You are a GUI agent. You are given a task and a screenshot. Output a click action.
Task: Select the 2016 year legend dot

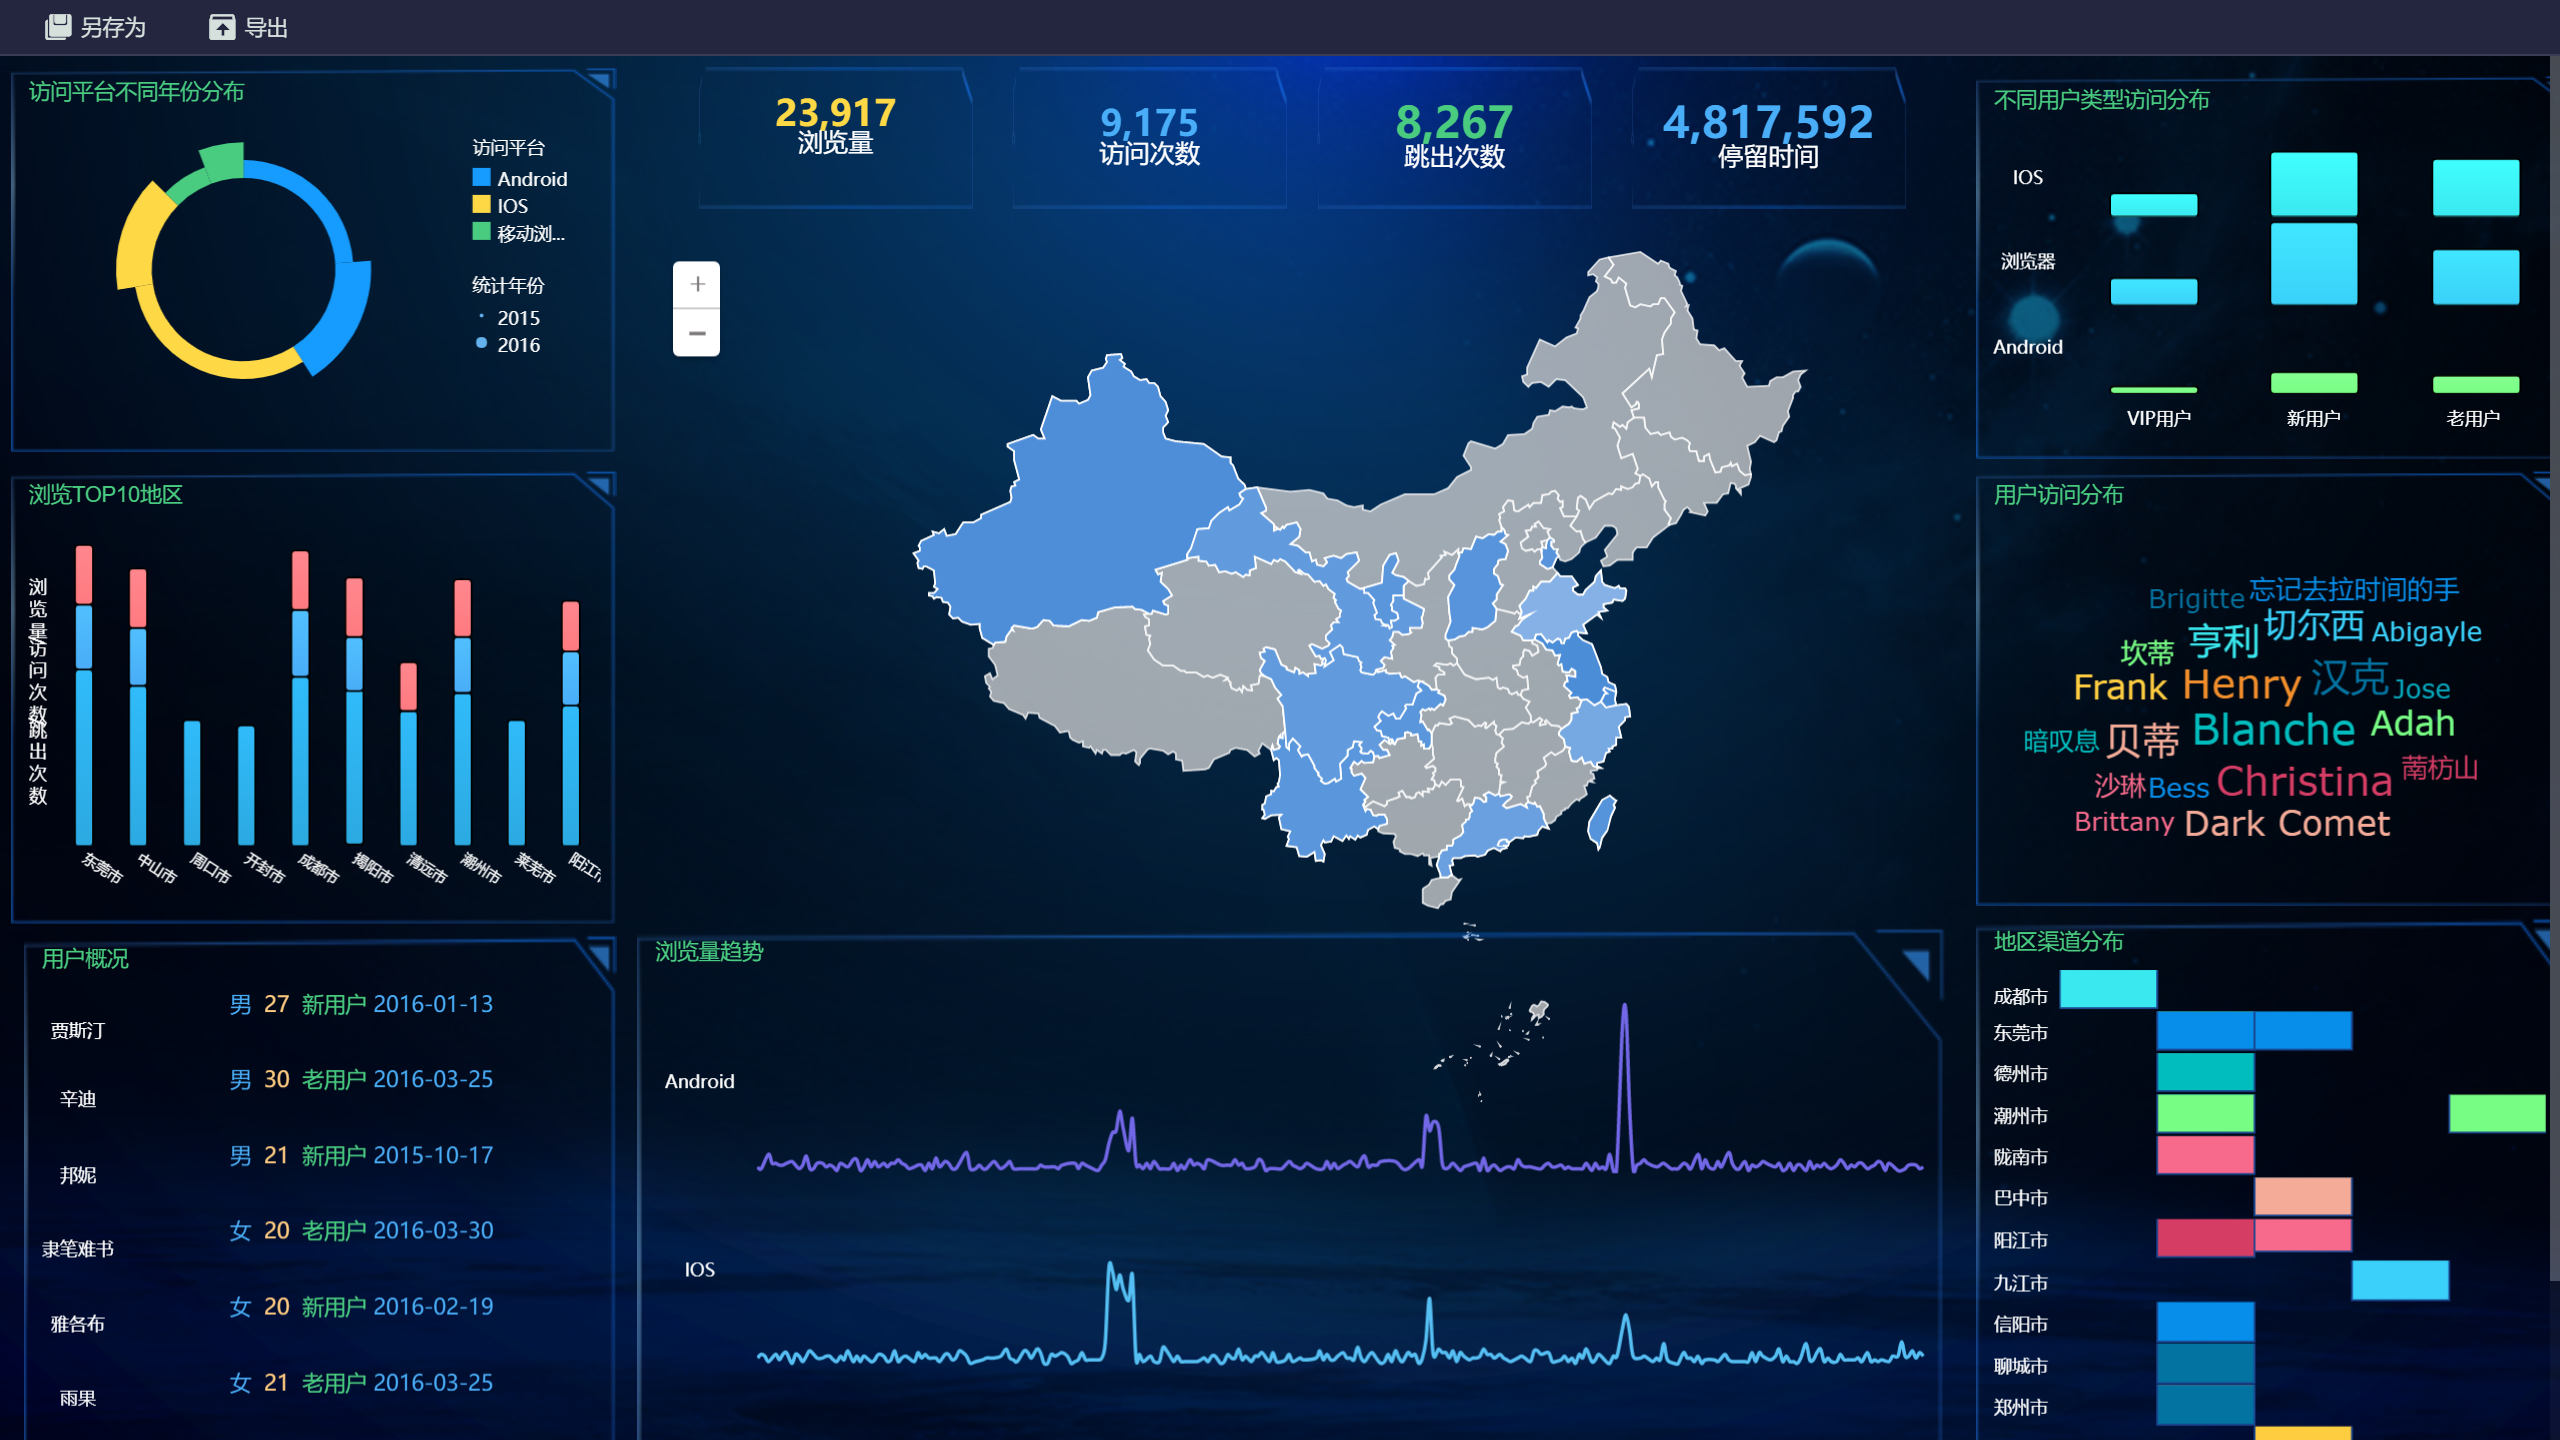481,343
